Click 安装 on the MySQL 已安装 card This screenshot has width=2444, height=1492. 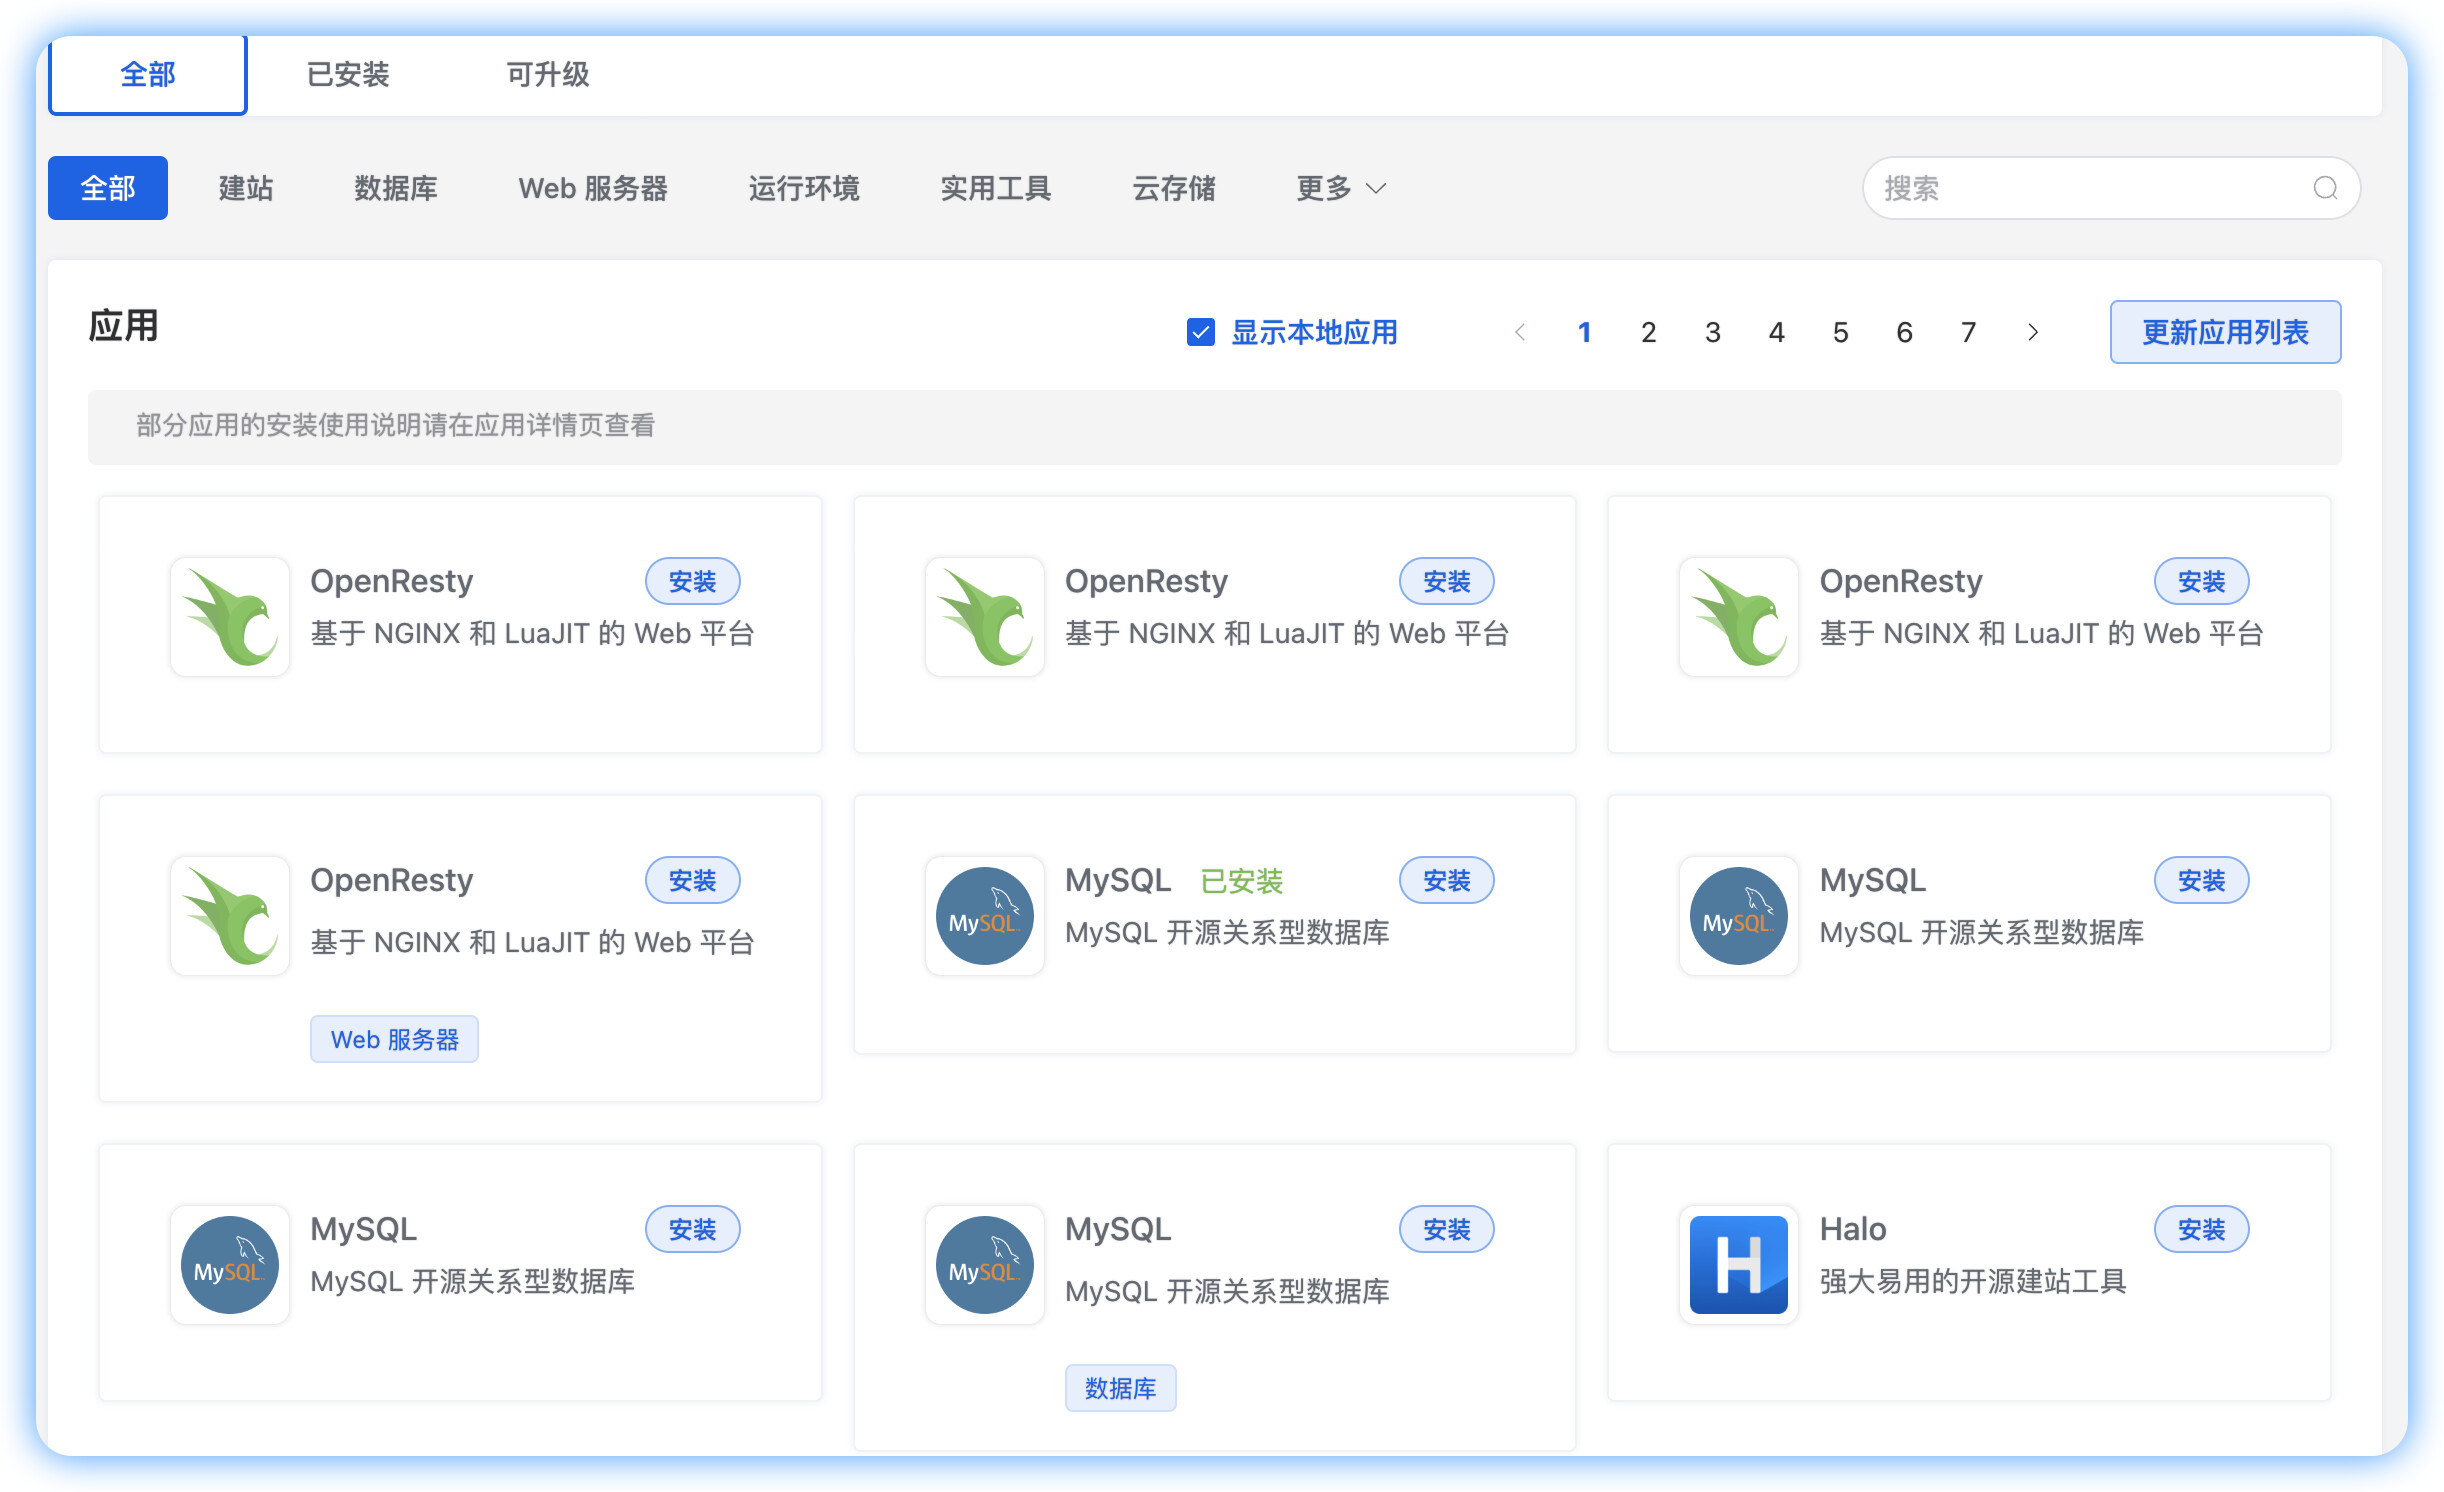point(1446,880)
